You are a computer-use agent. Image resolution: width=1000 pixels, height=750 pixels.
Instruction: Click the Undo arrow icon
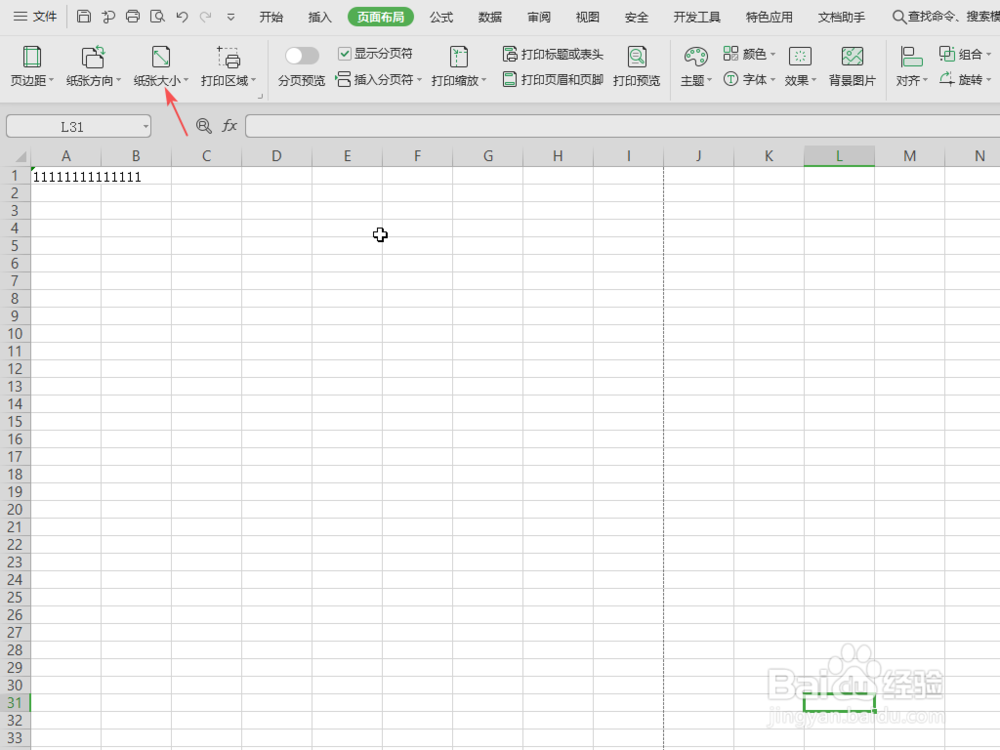click(x=182, y=17)
